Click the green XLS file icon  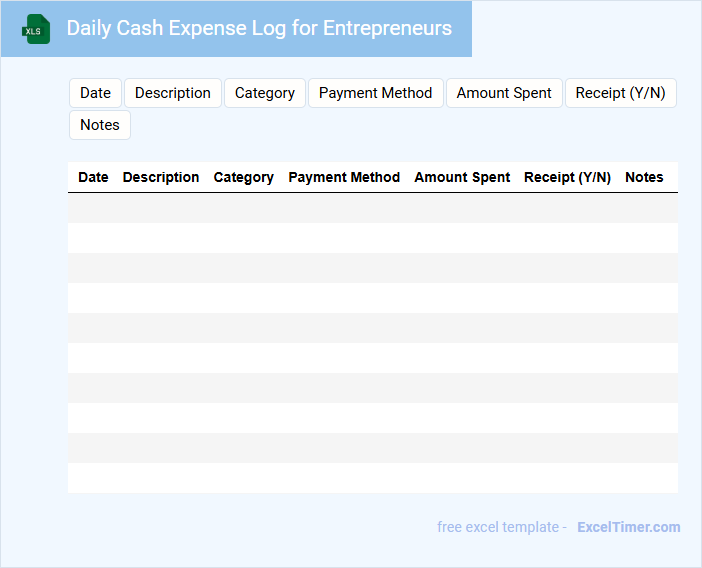[37, 29]
